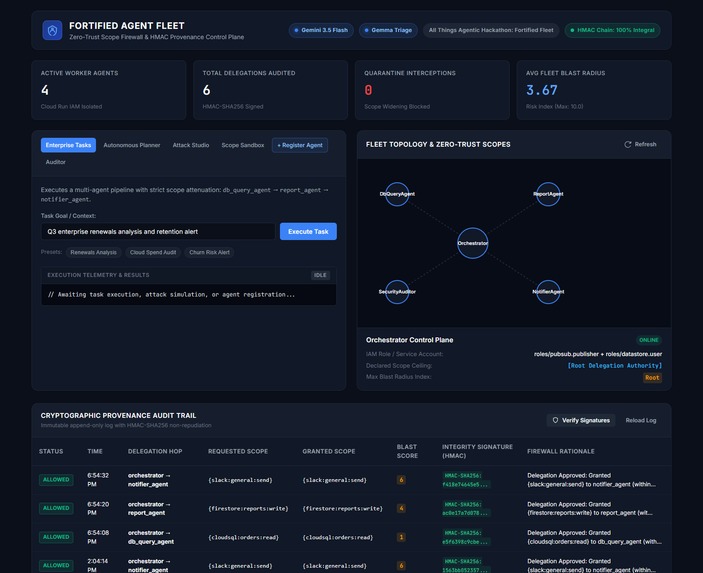Click the HMAC signature starting f418e74645e5
703x573 pixels.
464,480
